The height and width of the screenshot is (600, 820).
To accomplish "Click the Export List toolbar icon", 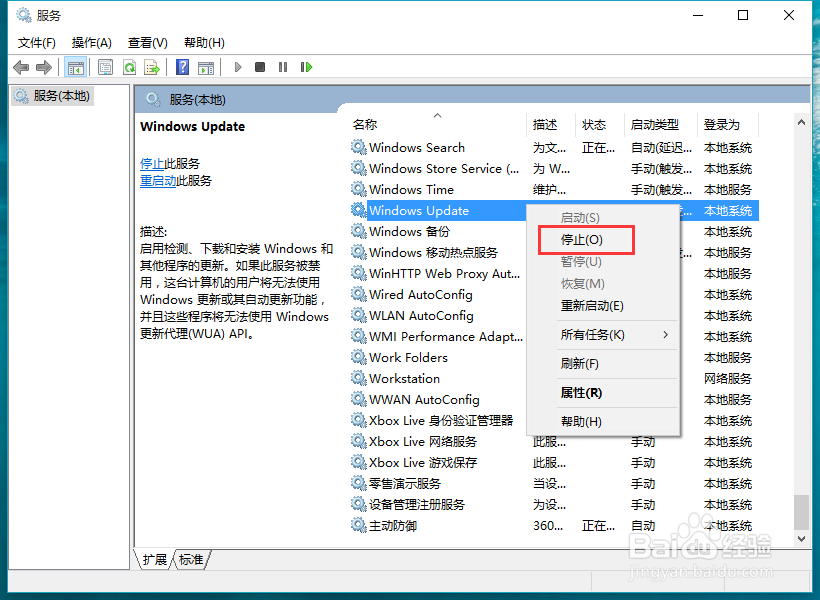I will tap(153, 66).
